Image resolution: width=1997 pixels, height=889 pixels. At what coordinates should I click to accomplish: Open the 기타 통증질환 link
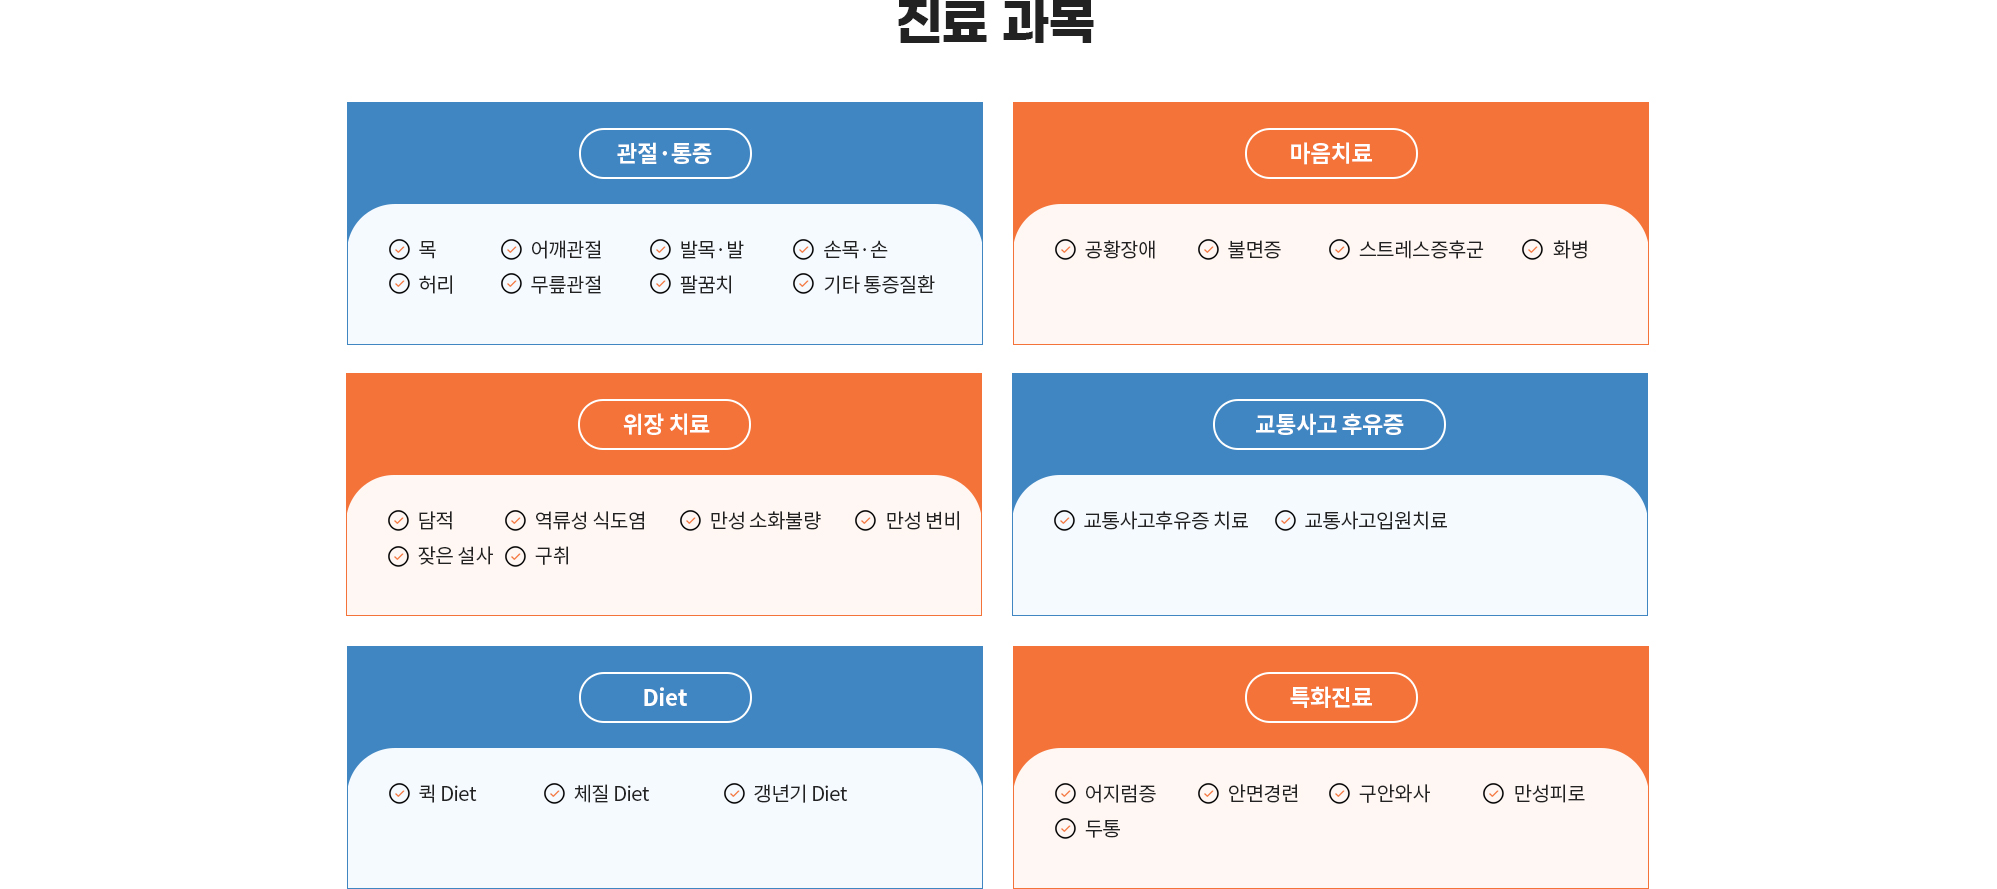click(879, 284)
